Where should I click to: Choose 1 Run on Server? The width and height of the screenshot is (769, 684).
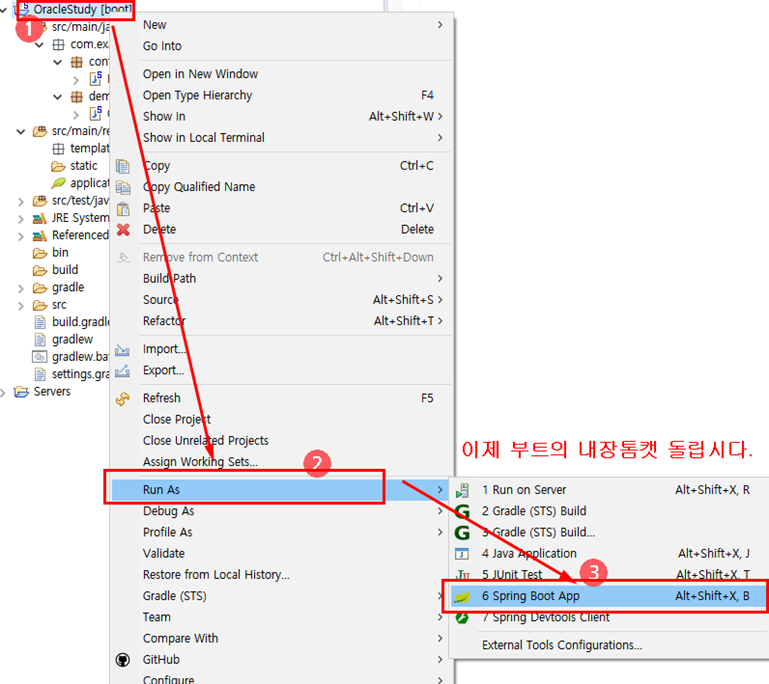pos(609,489)
